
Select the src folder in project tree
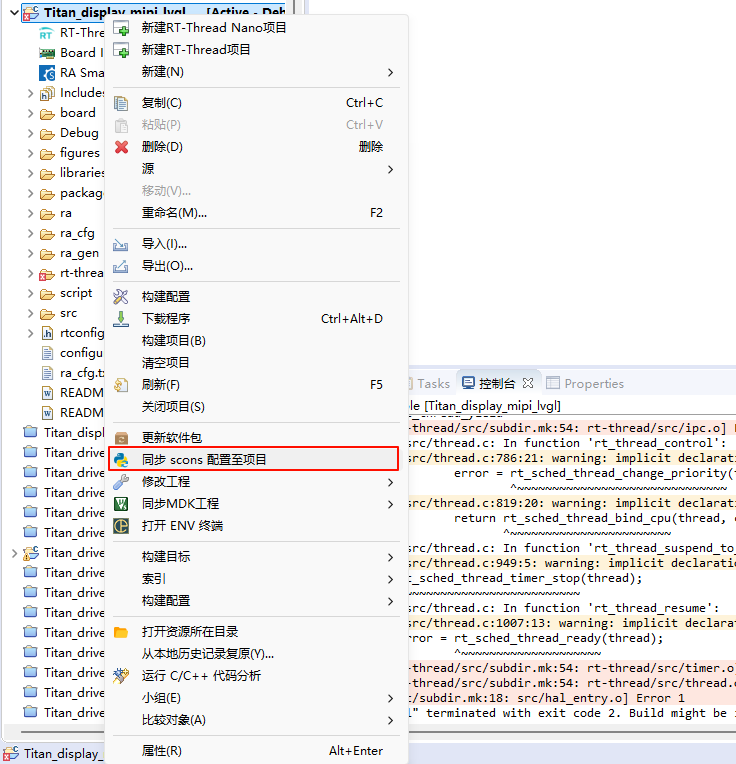tap(68, 313)
